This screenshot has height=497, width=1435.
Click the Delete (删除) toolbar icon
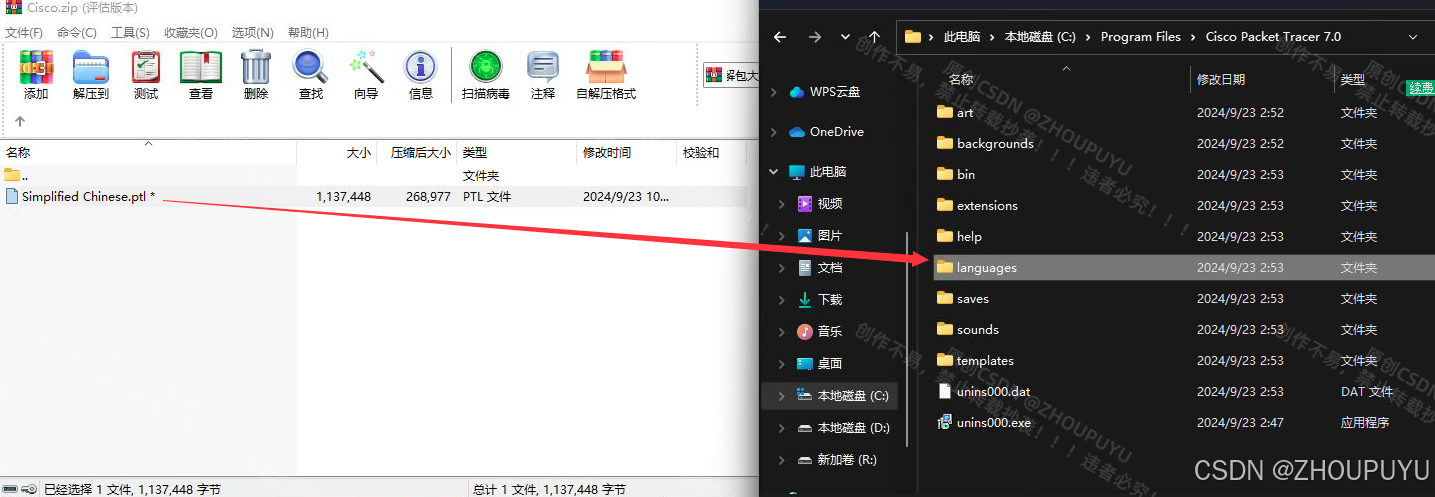[x=256, y=75]
